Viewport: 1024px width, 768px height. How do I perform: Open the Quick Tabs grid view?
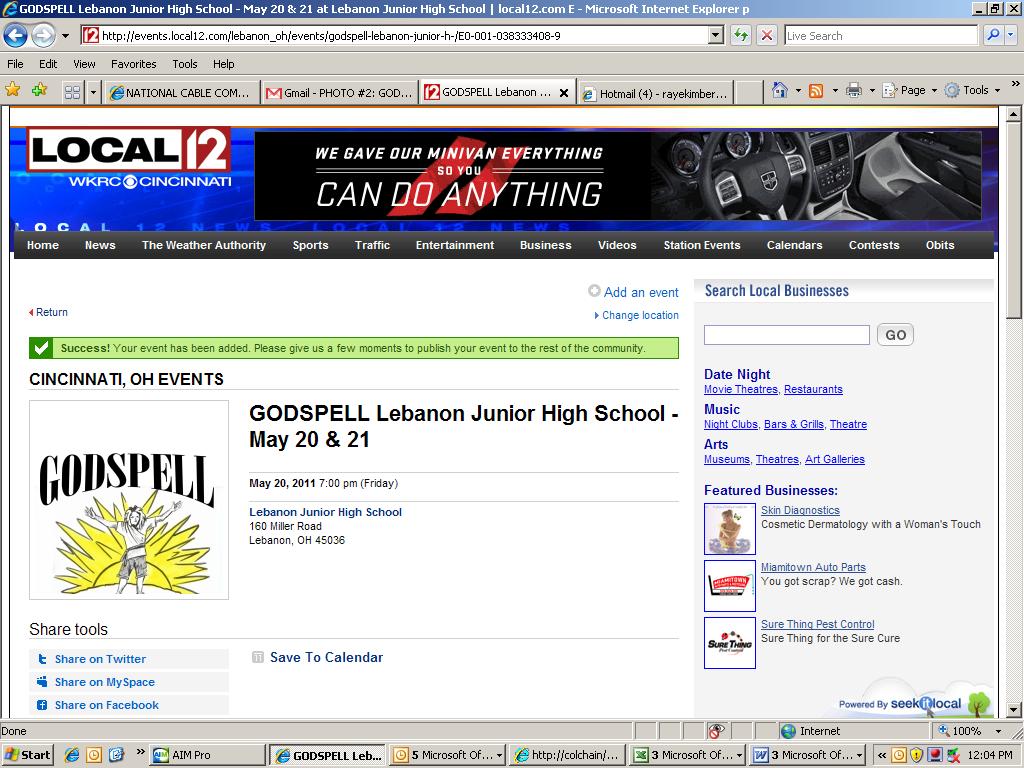click(x=72, y=93)
